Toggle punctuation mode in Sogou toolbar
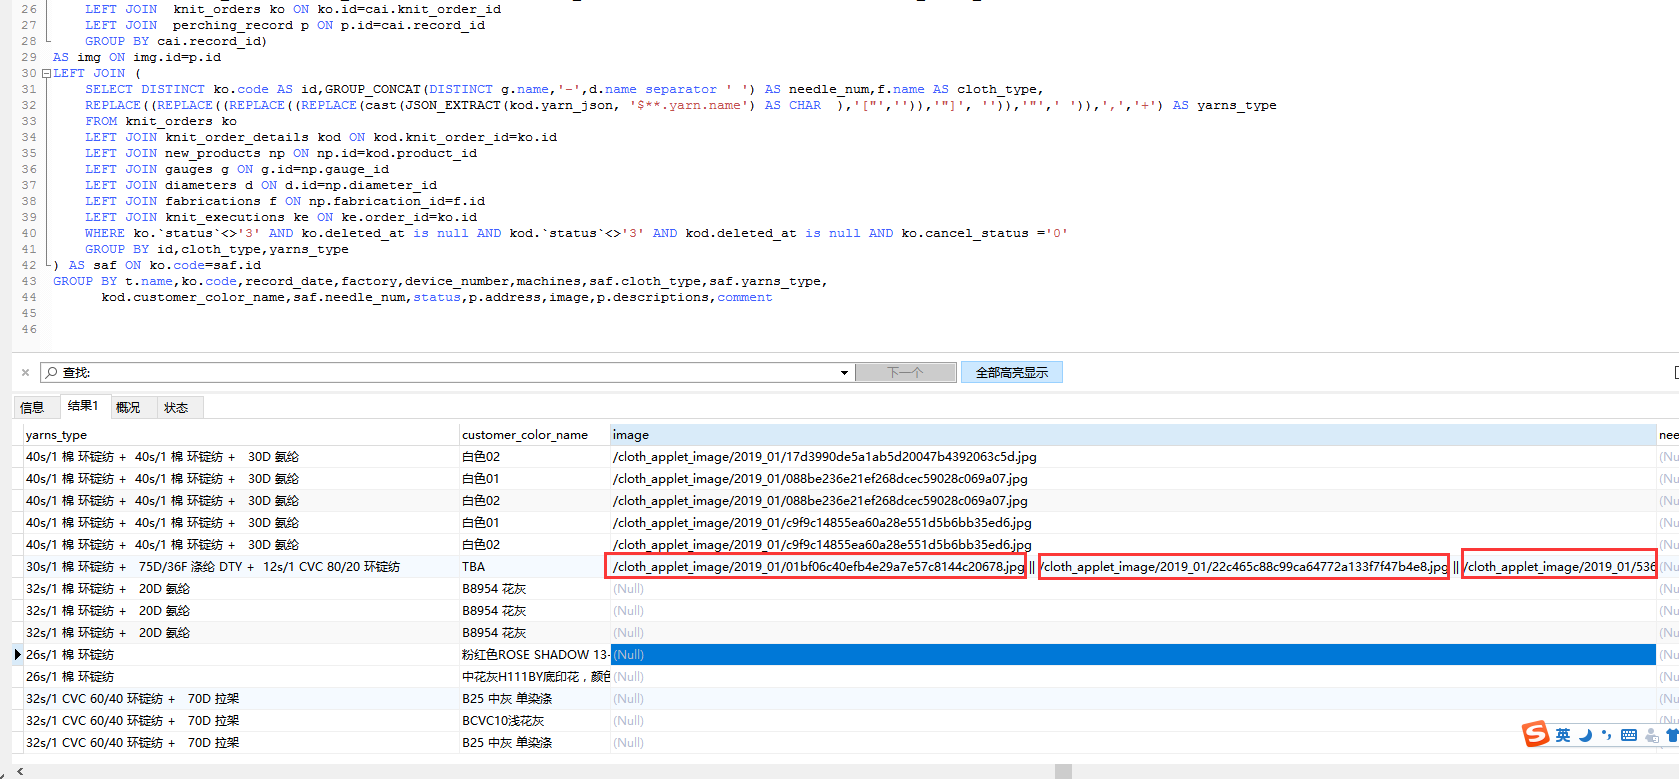The width and height of the screenshot is (1679, 779). [1606, 735]
